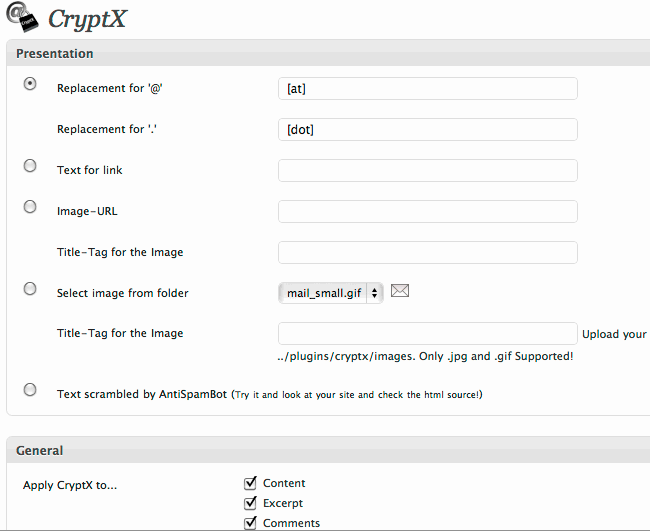Viewport: 650px width, 531px height.
Task: Focus the "Replacement for '.'" field containing [dot]
Action: [x=428, y=129]
